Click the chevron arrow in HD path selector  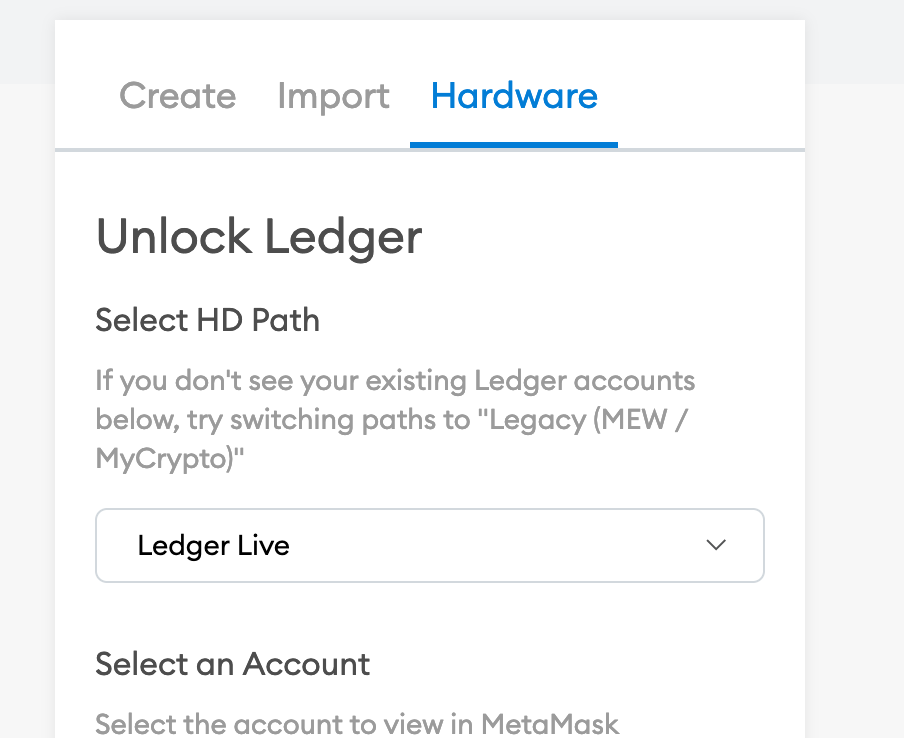(x=715, y=546)
